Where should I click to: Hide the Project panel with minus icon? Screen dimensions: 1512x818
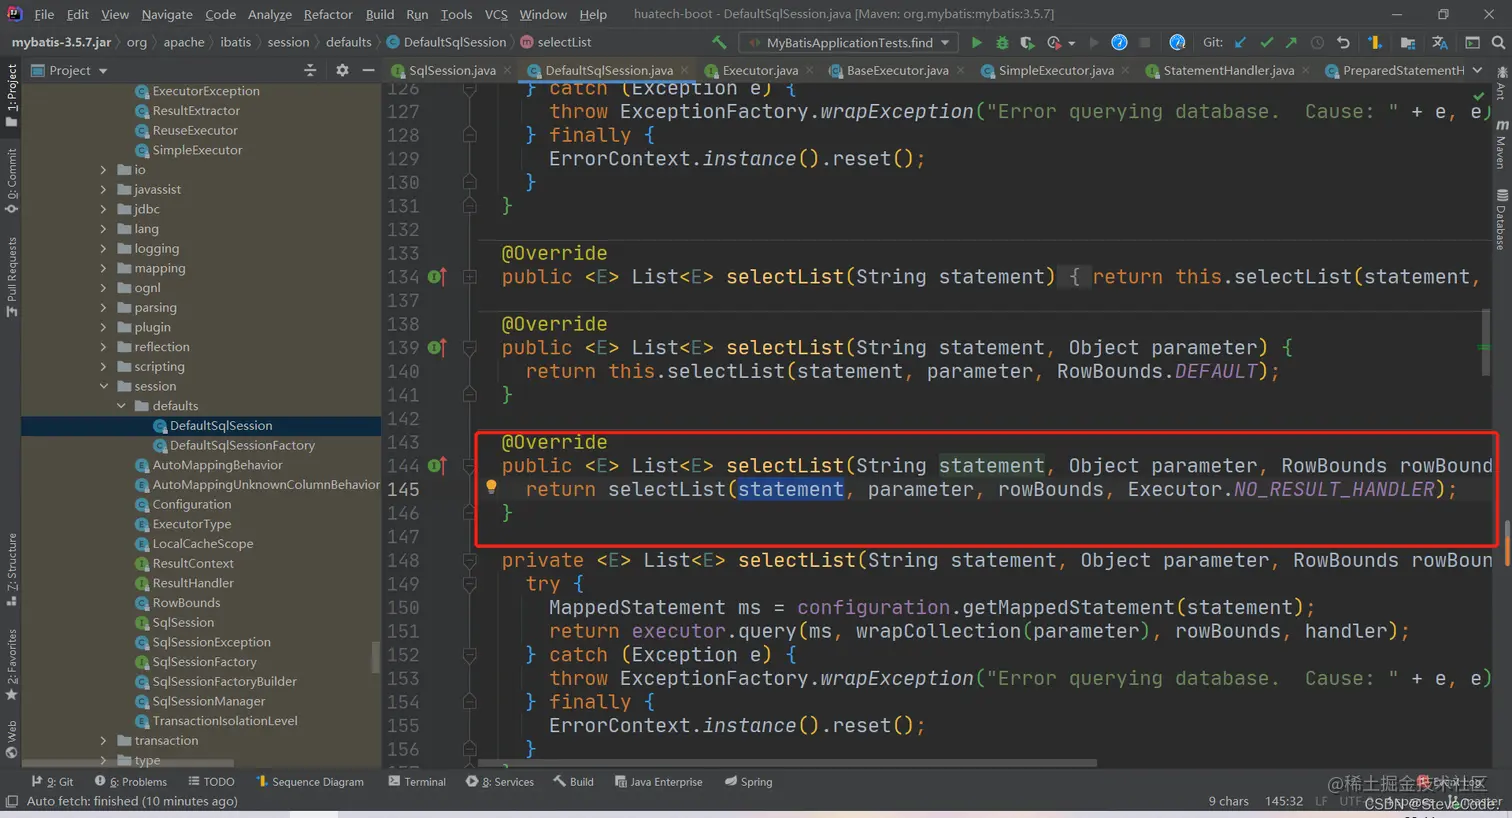point(368,70)
